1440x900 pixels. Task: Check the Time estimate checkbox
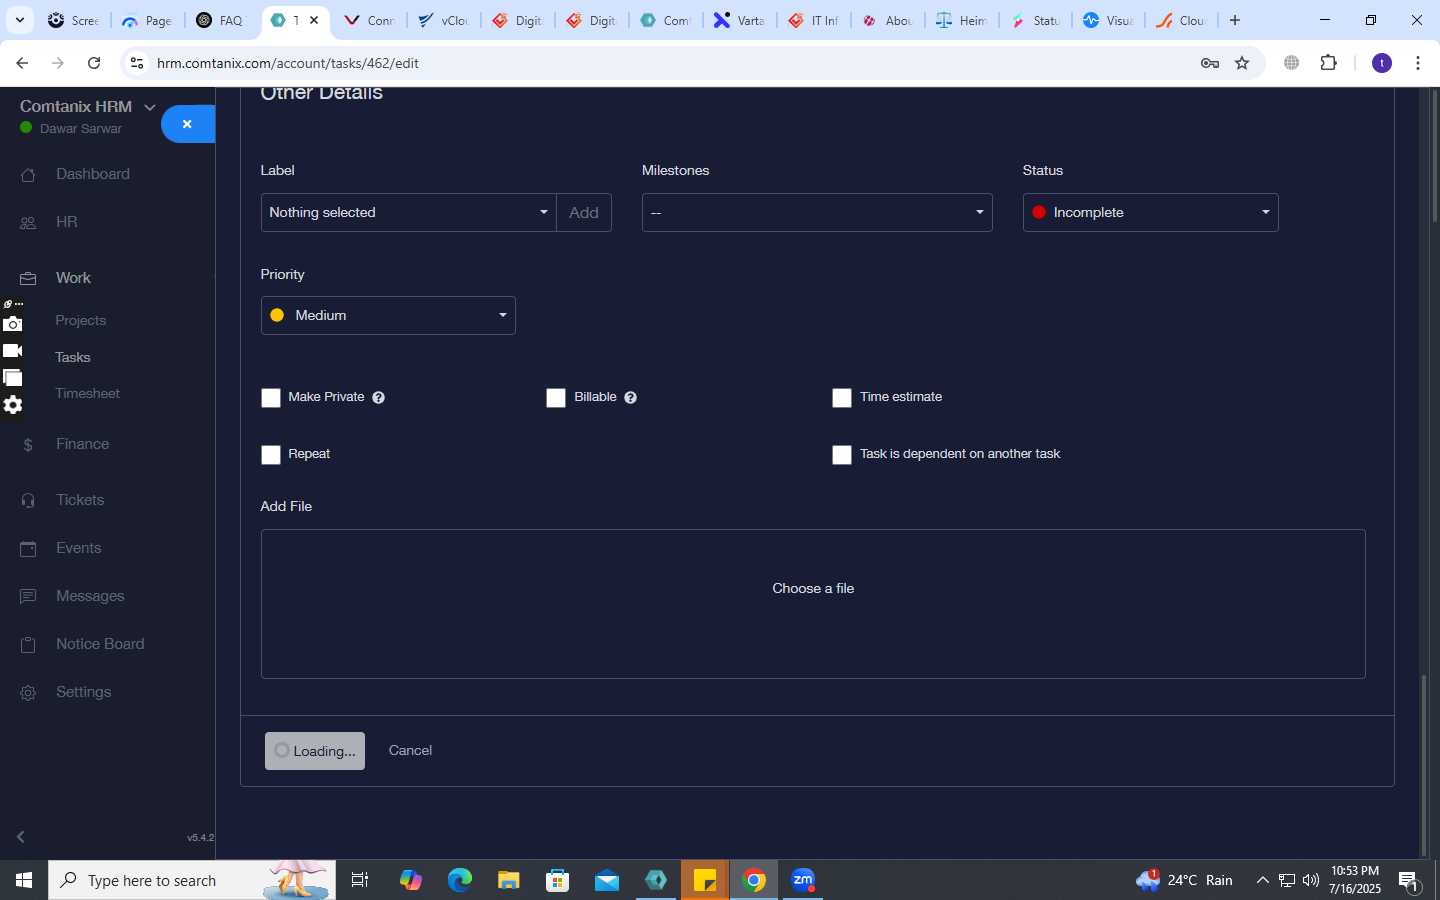(842, 398)
